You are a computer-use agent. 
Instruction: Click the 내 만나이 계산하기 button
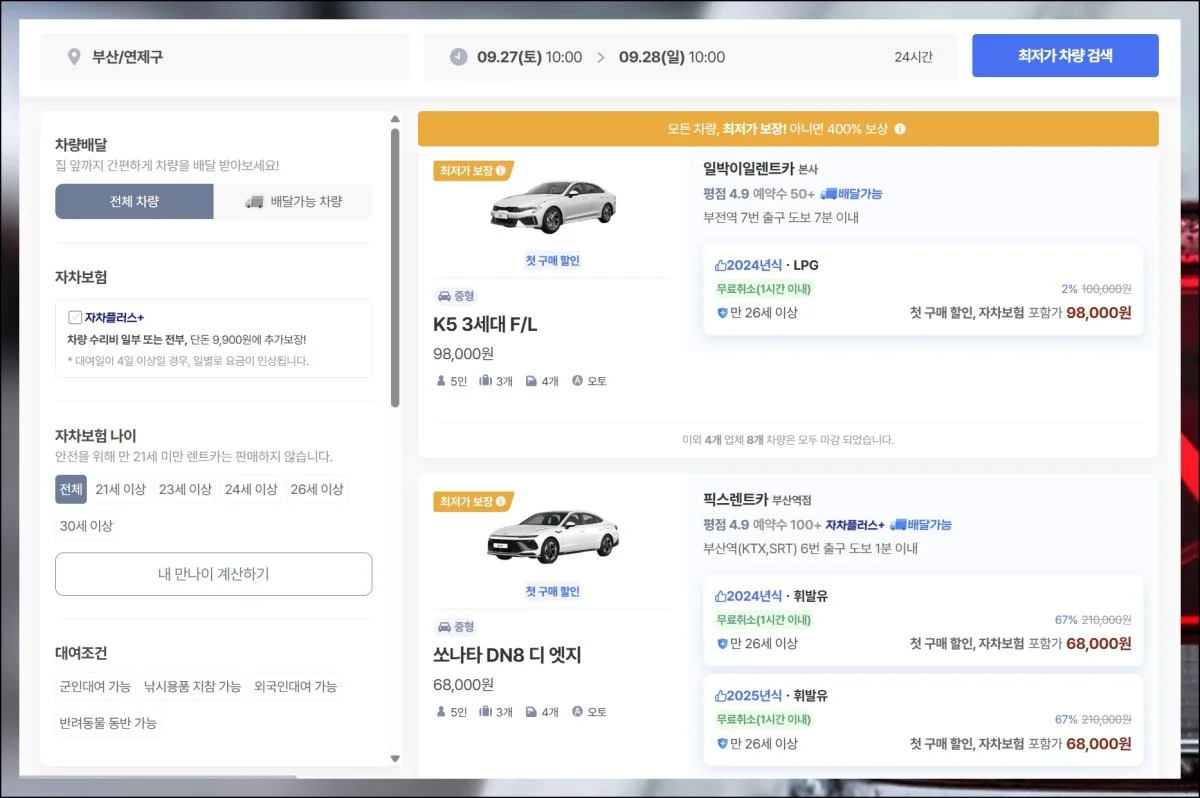pos(213,574)
